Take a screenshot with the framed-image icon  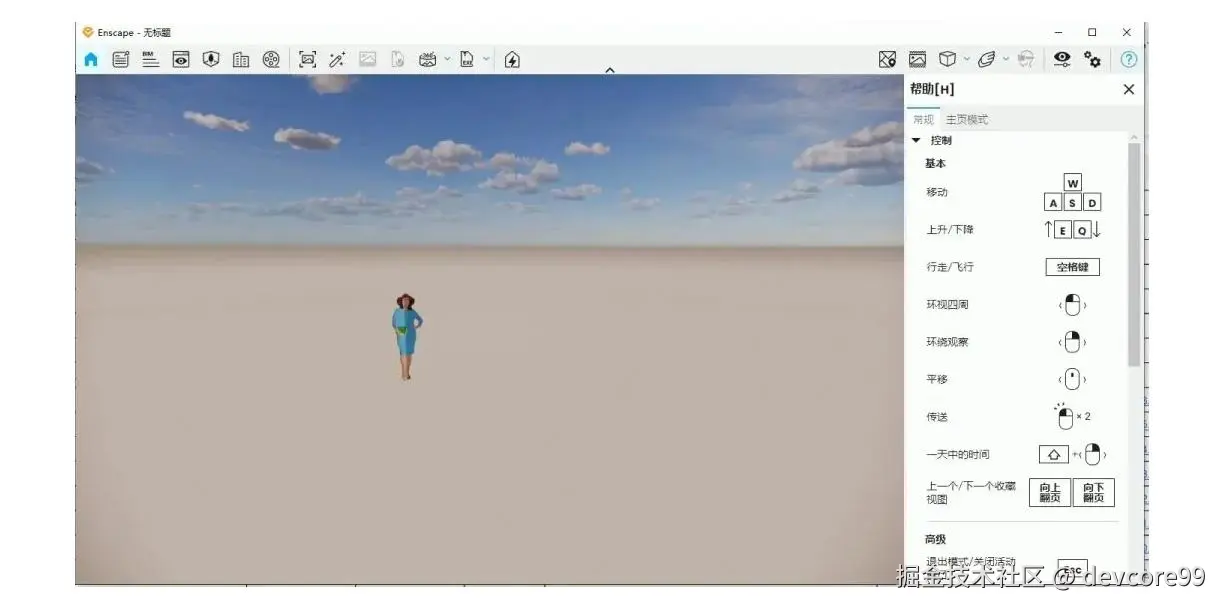coord(308,59)
